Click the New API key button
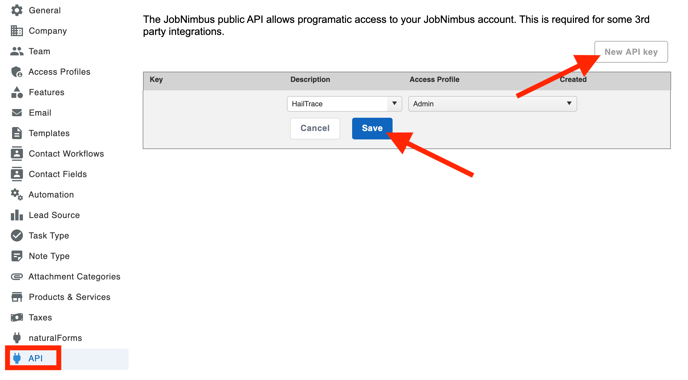 coord(631,52)
